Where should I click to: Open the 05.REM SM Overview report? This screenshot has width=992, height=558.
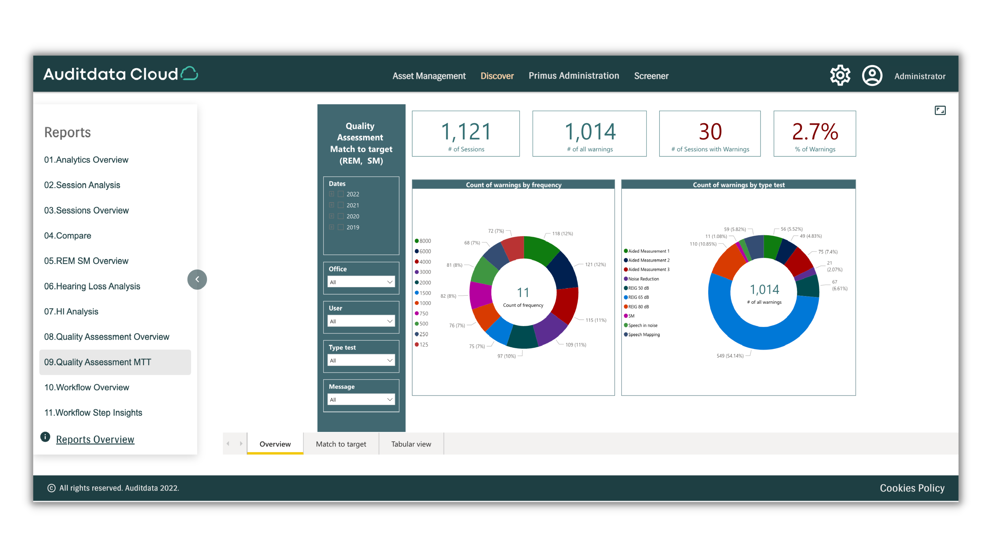click(86, 261)
